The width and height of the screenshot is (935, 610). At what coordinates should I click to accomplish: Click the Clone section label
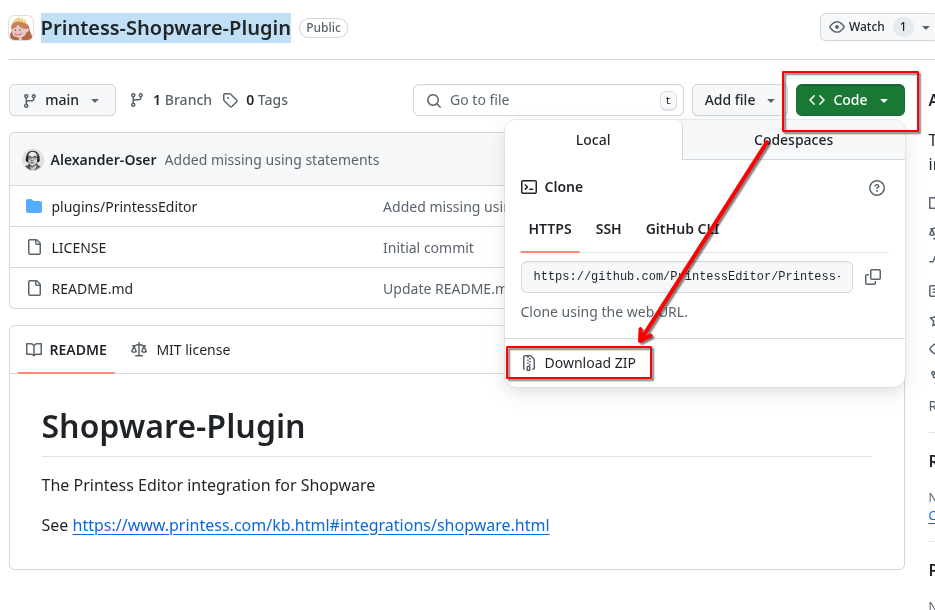(564, 187)
